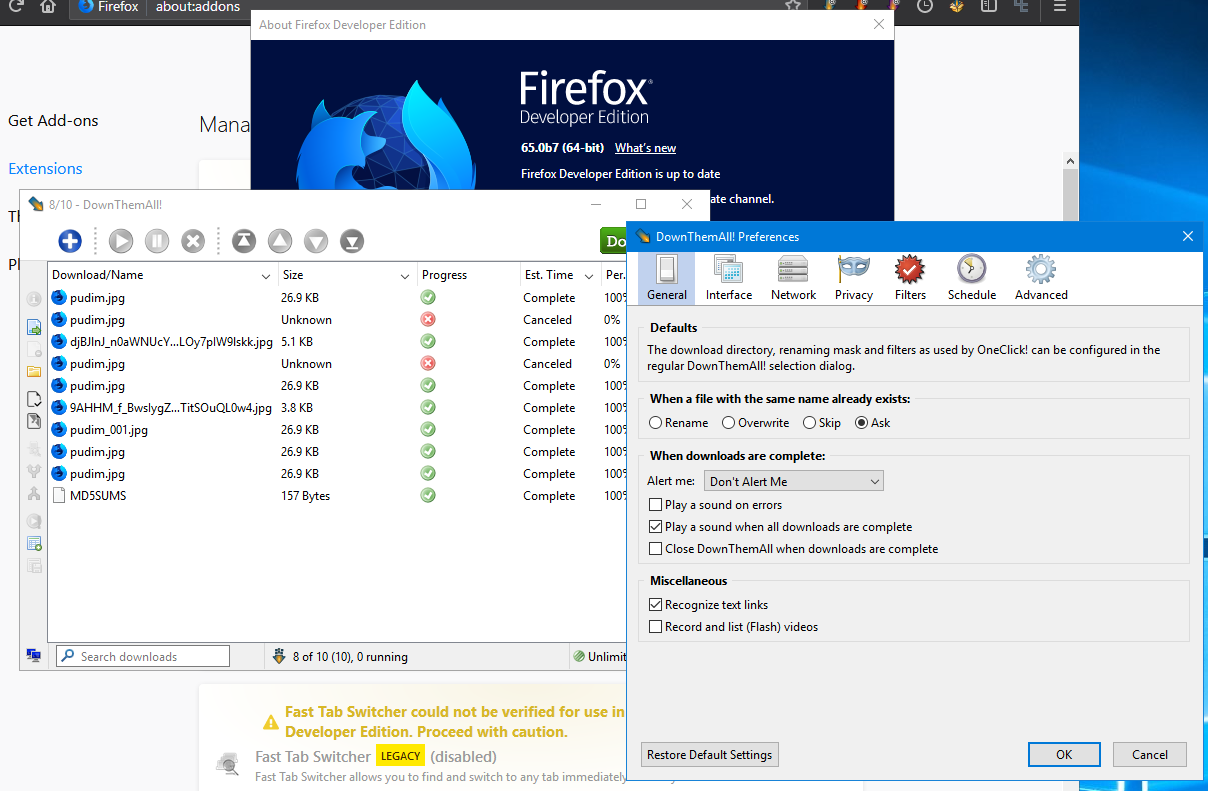Switch to Filters preferences tab

pos(910,278)
